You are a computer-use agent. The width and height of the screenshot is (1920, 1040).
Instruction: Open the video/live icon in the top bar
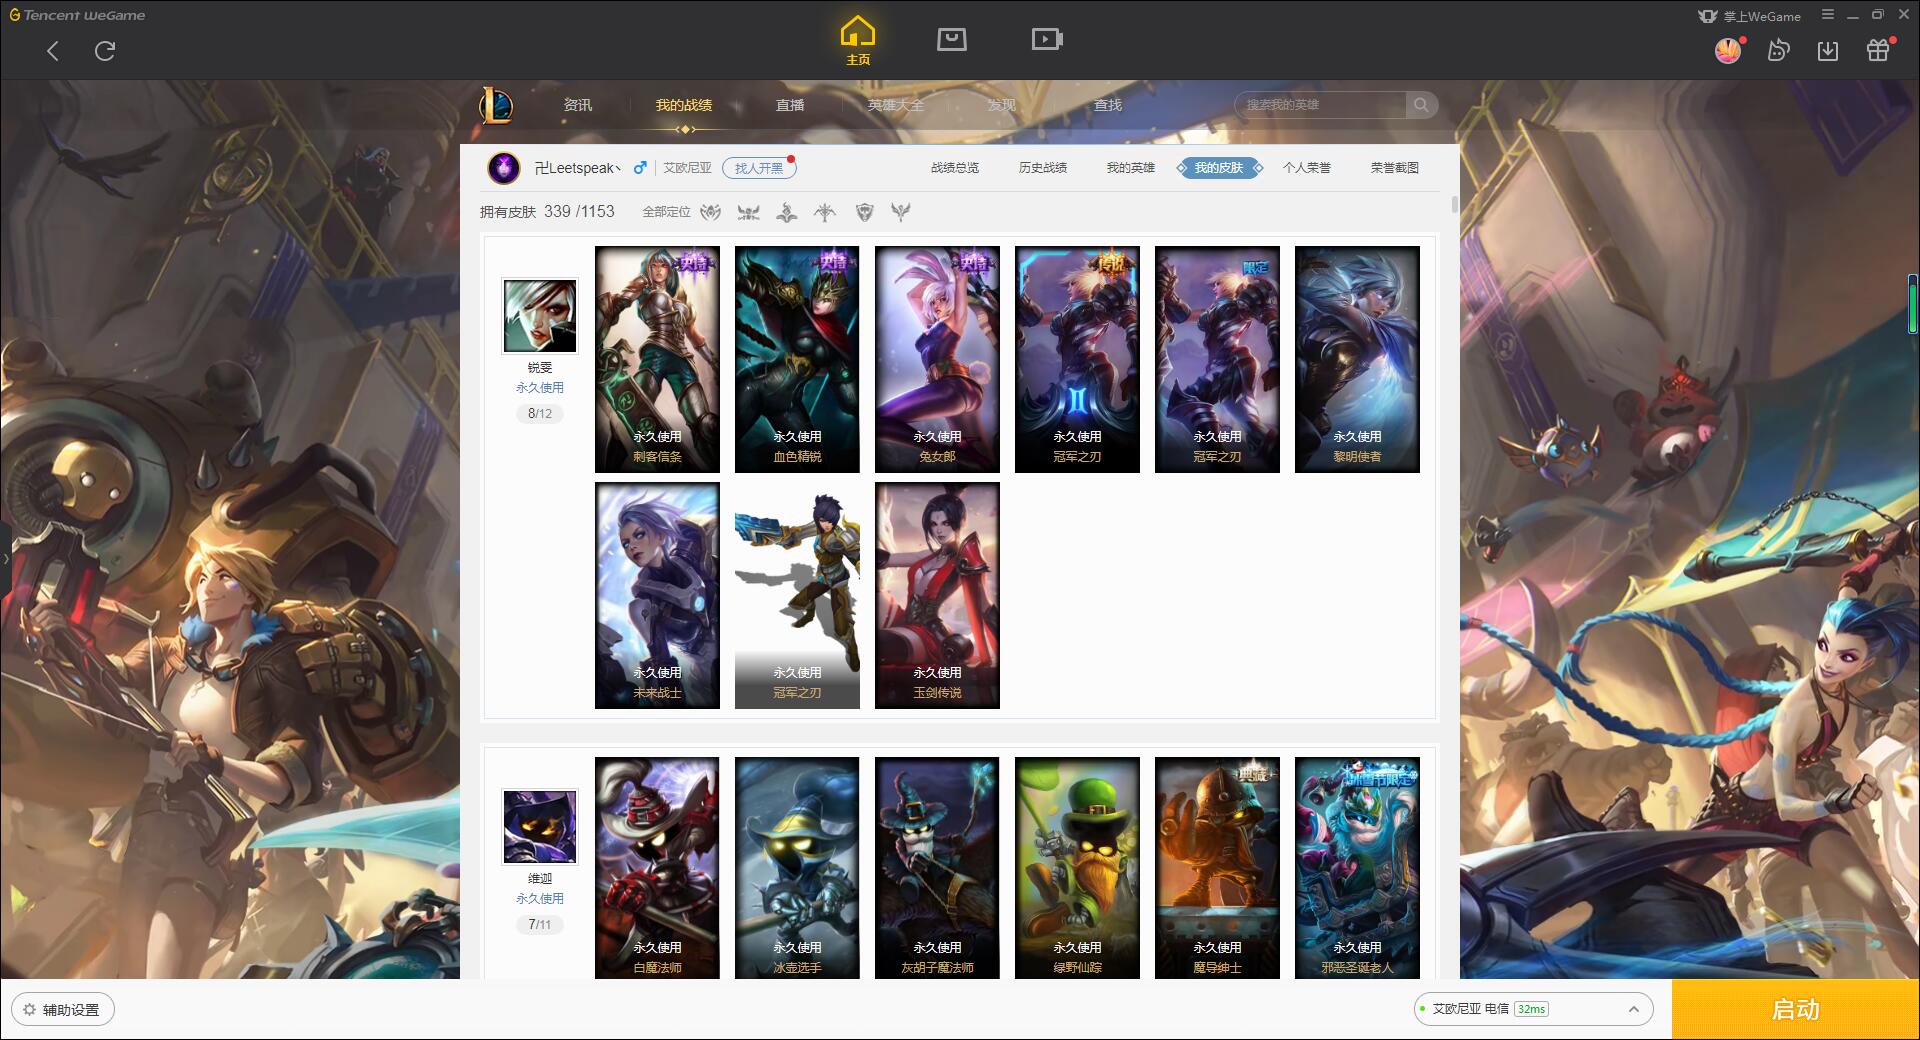[x=1047, y=40]
